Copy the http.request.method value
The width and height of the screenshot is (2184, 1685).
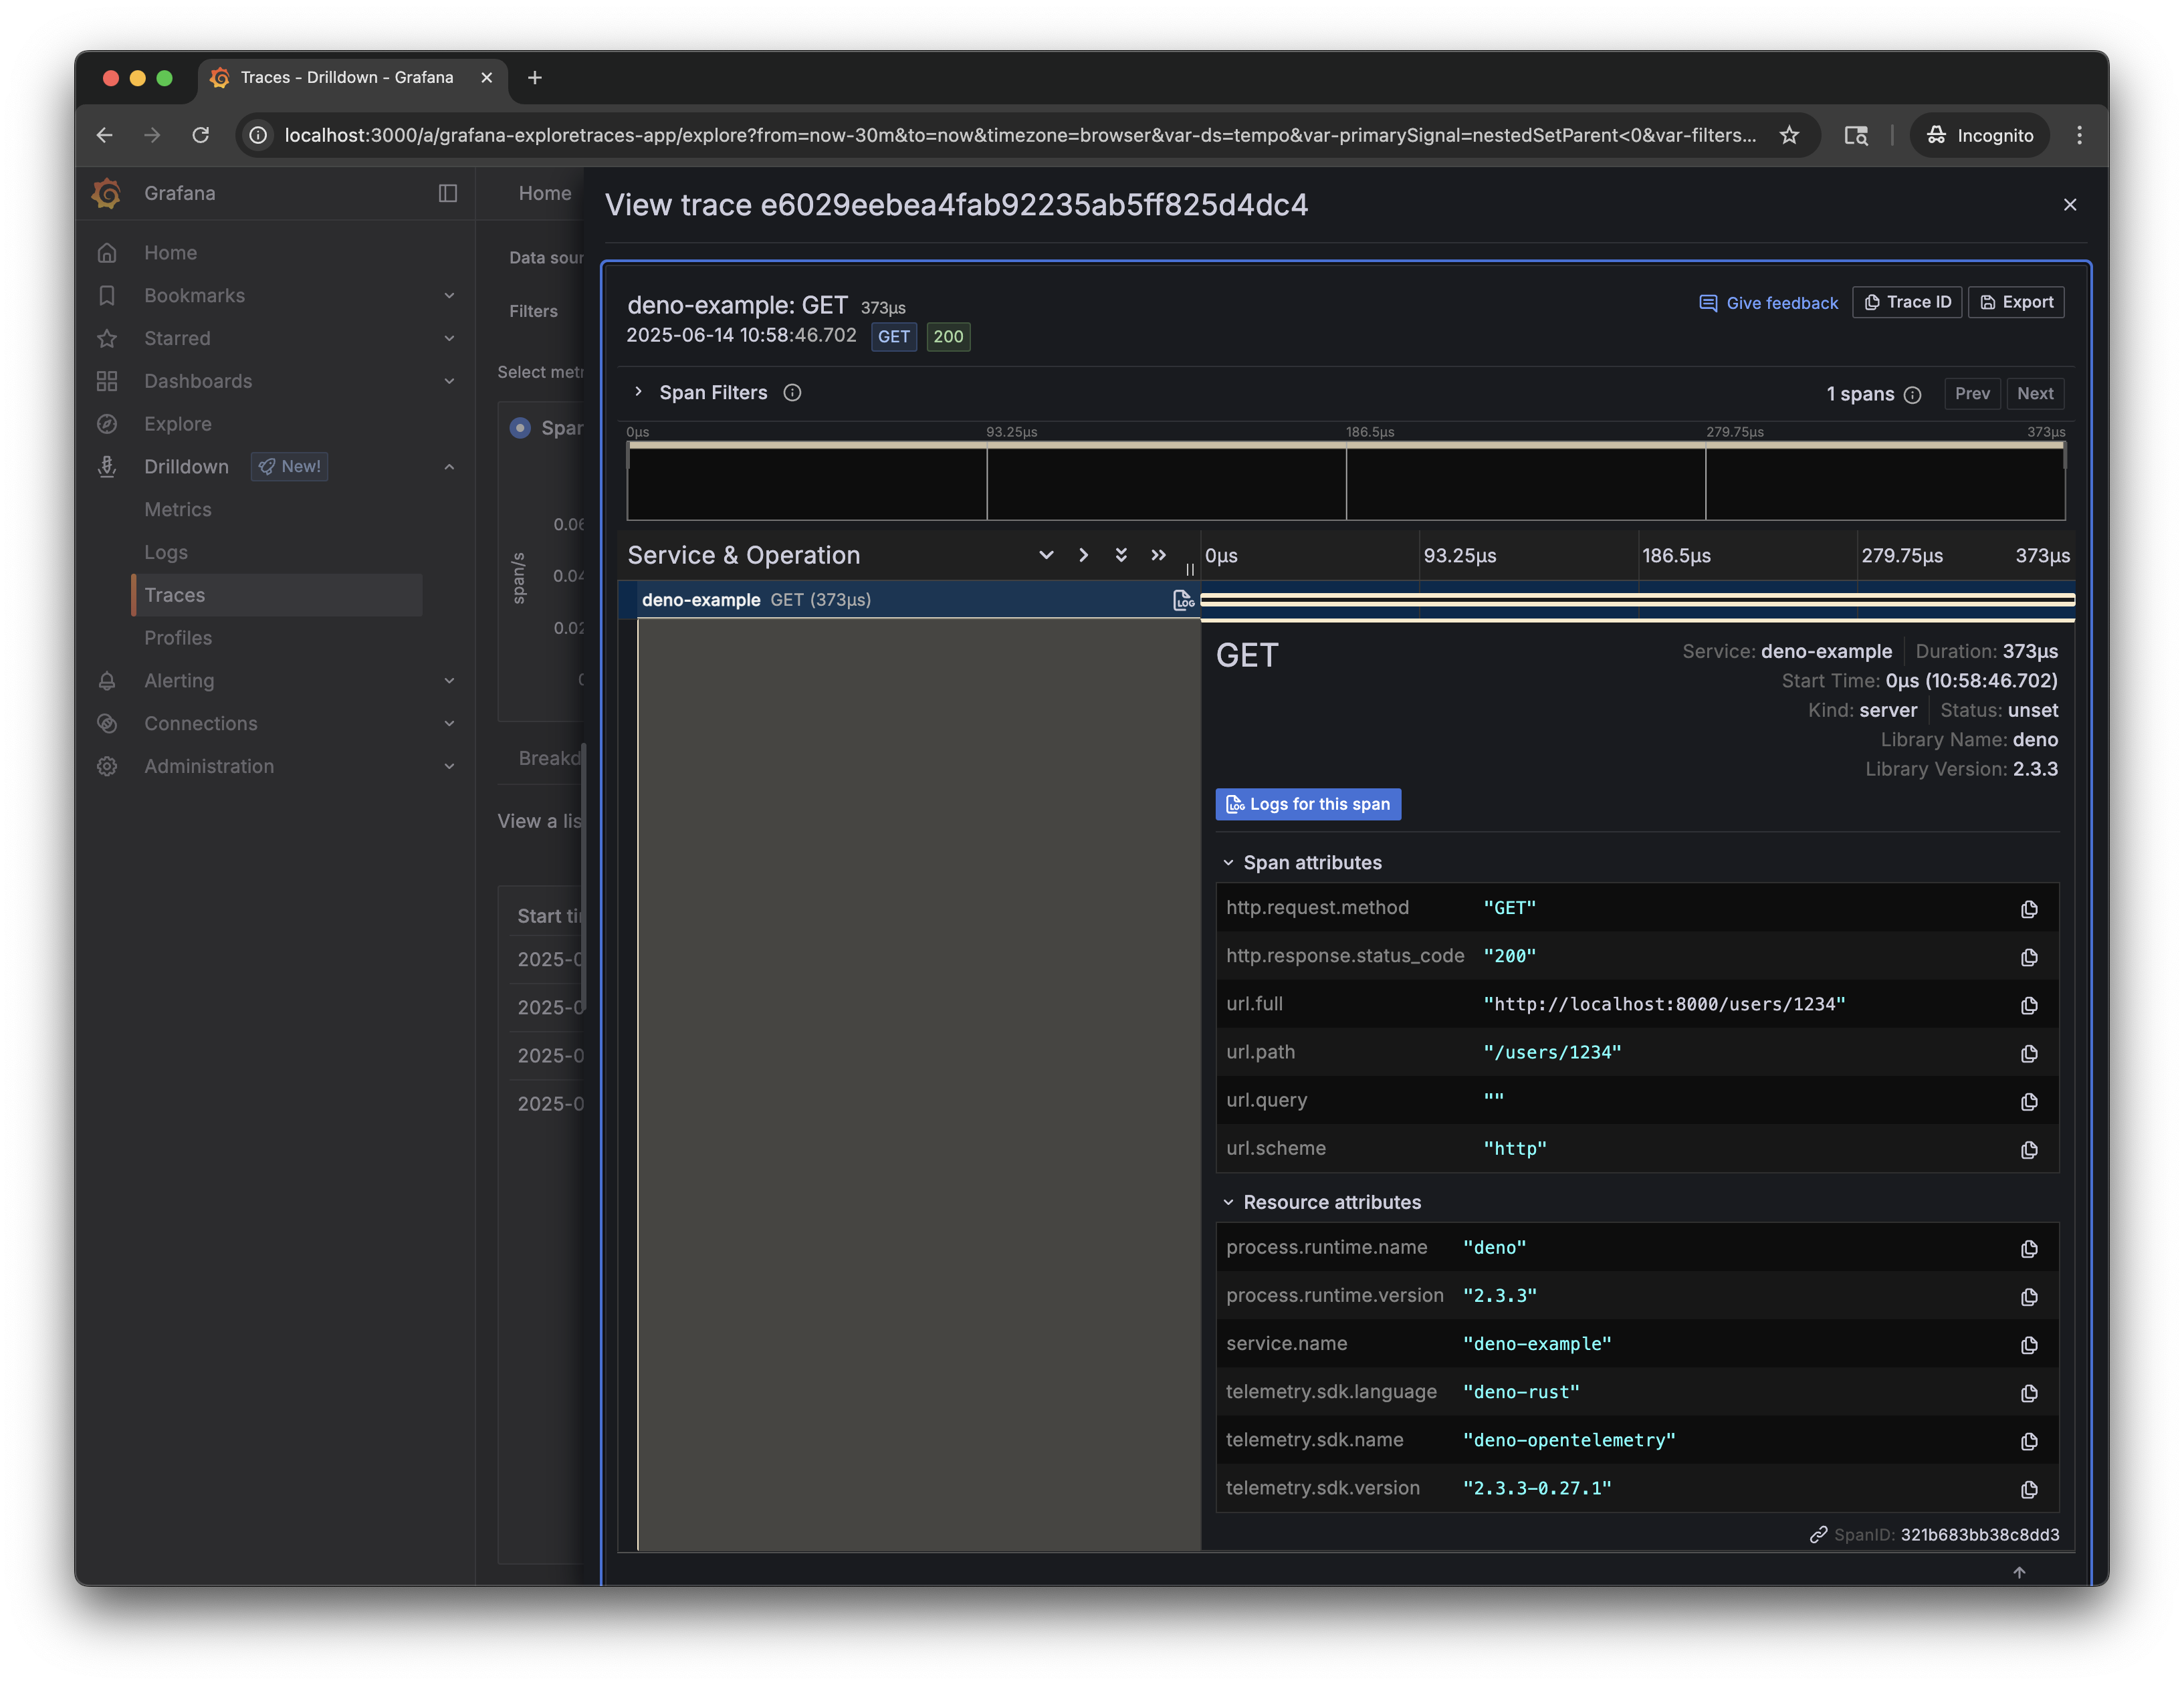[x=2028, y=908]
